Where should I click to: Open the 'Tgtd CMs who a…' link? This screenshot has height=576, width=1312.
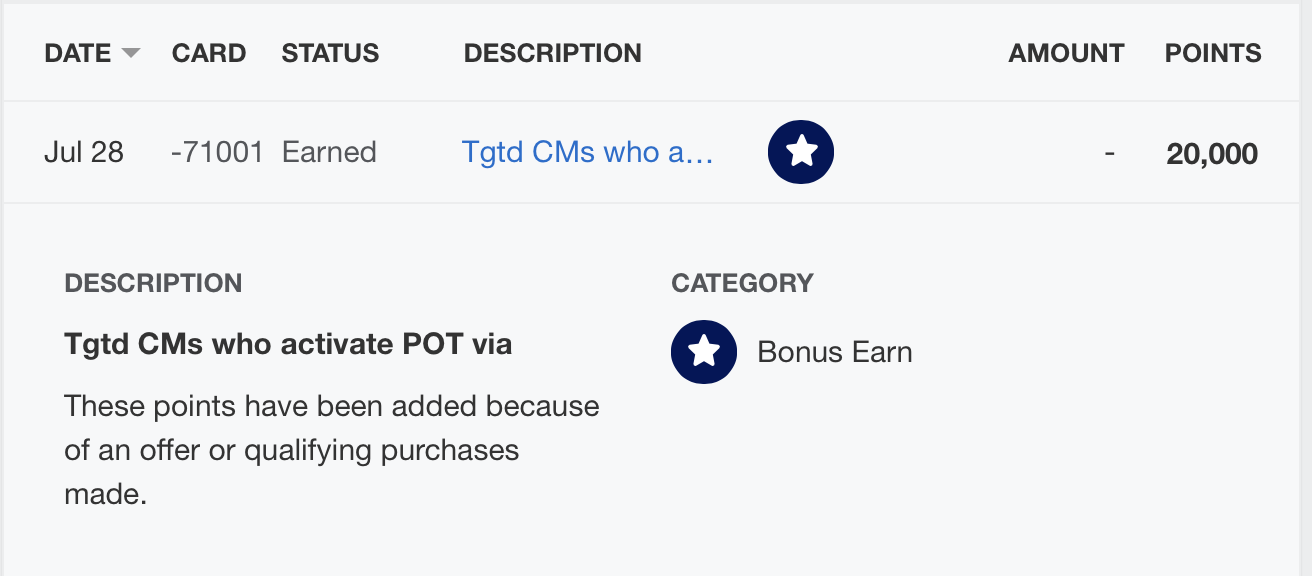(587, 153)
